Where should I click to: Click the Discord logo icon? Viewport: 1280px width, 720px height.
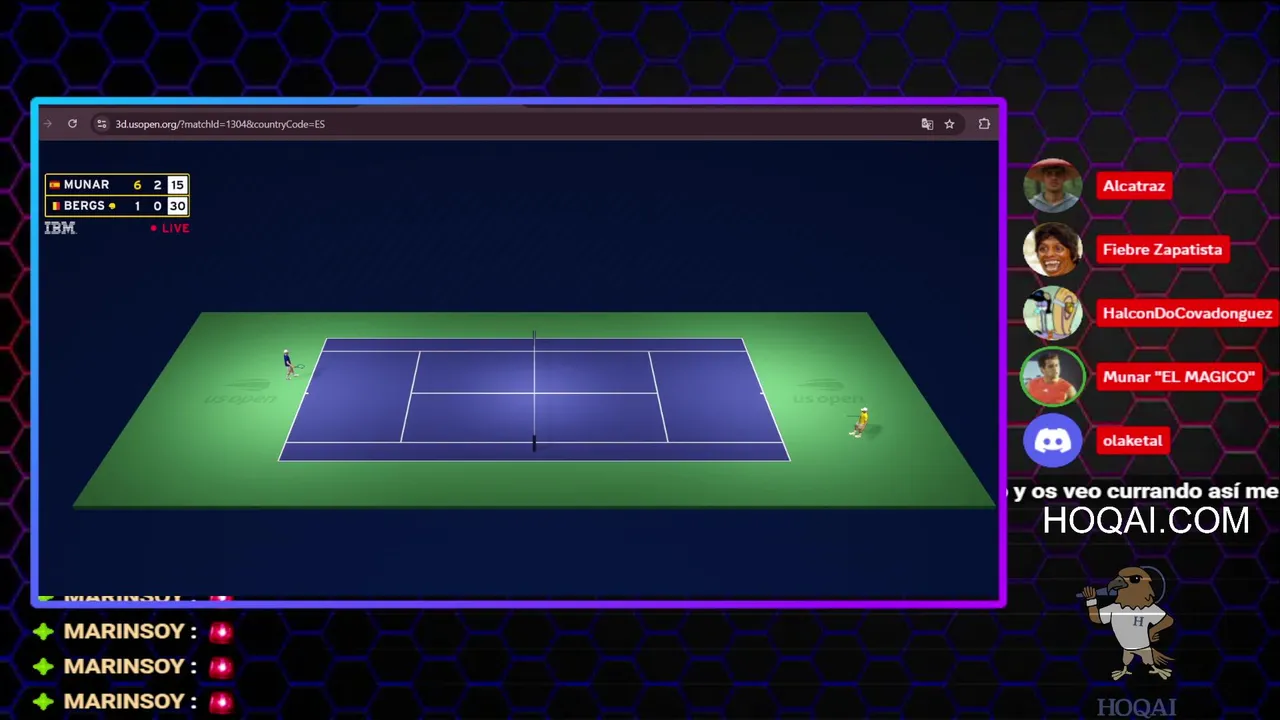1052,440
